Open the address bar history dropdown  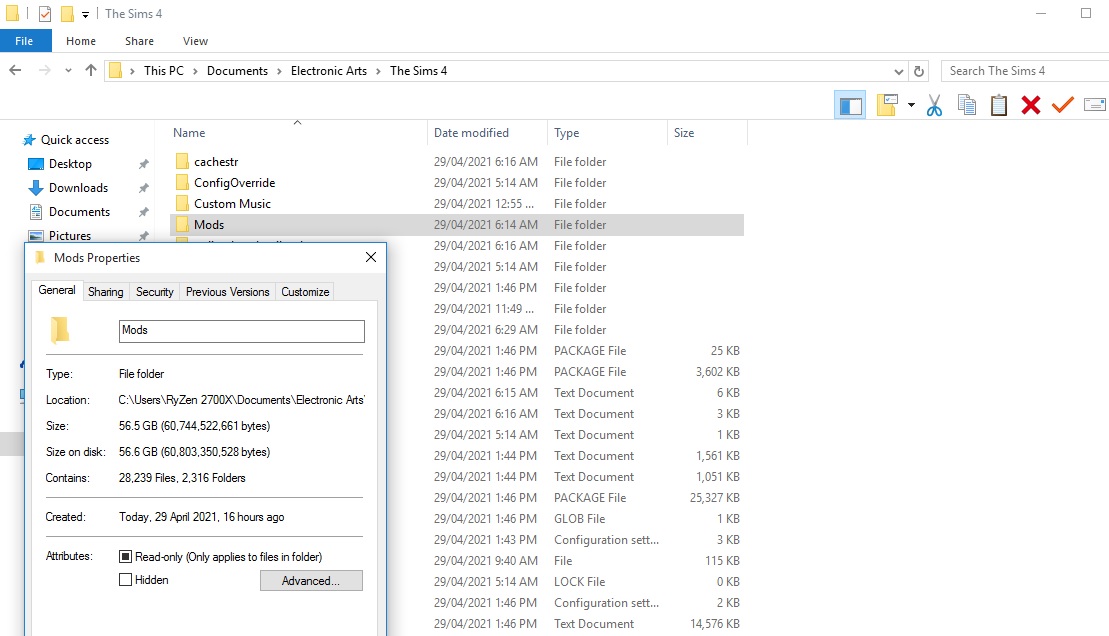pos(898,71)
